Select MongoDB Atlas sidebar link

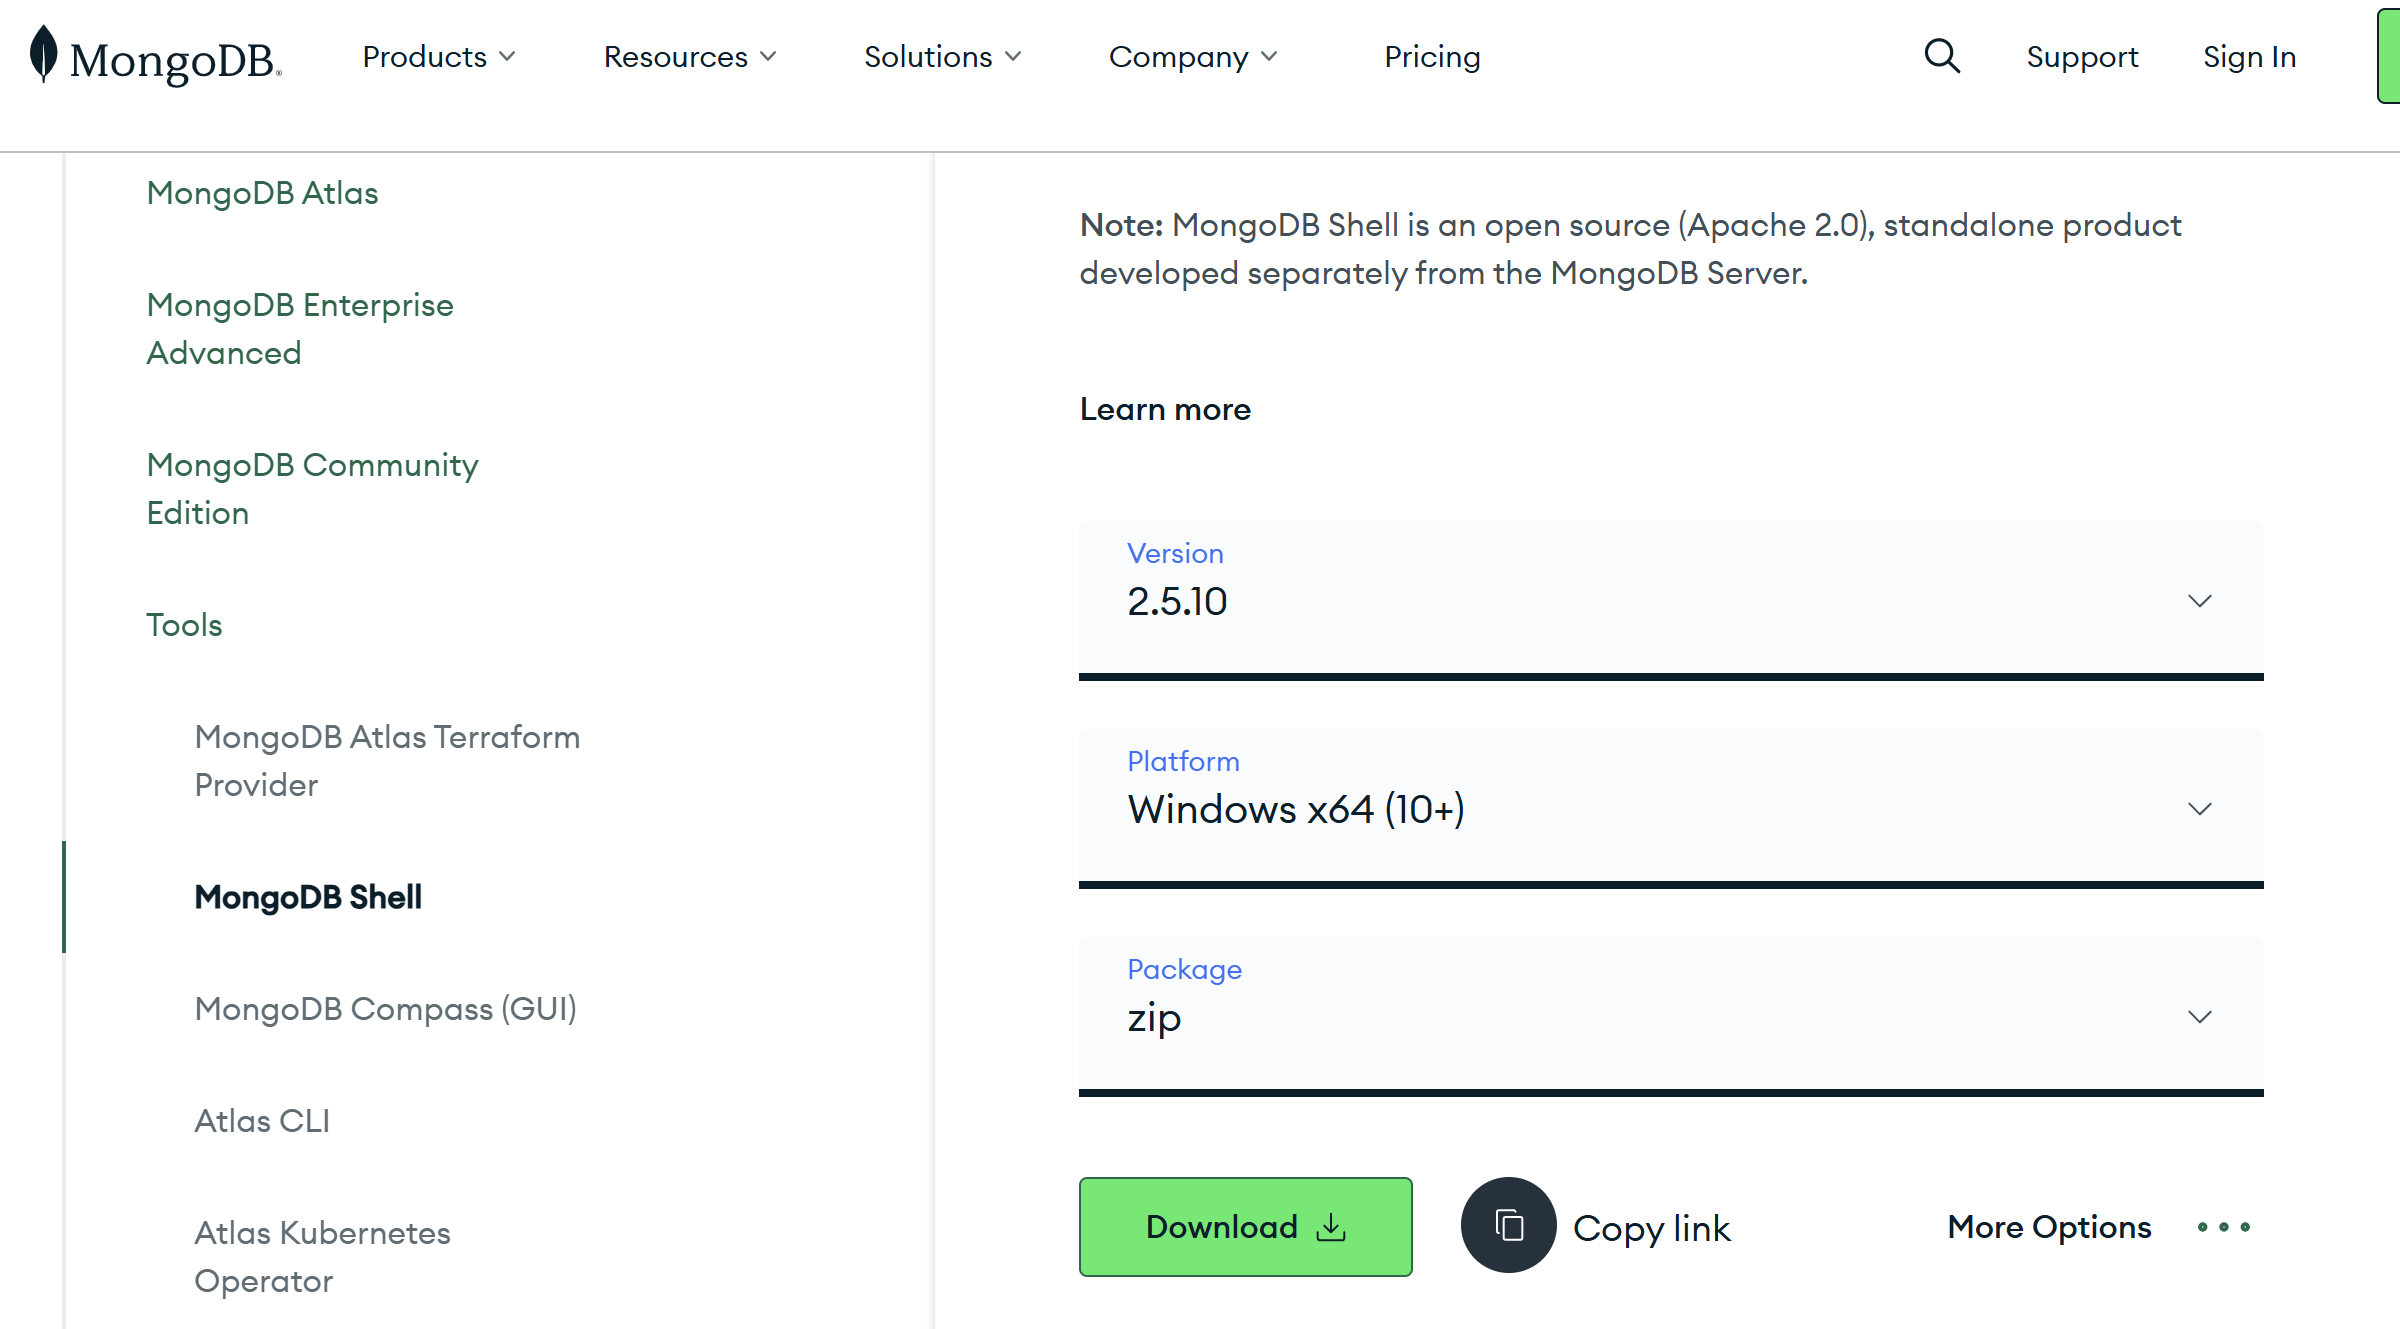262,193
